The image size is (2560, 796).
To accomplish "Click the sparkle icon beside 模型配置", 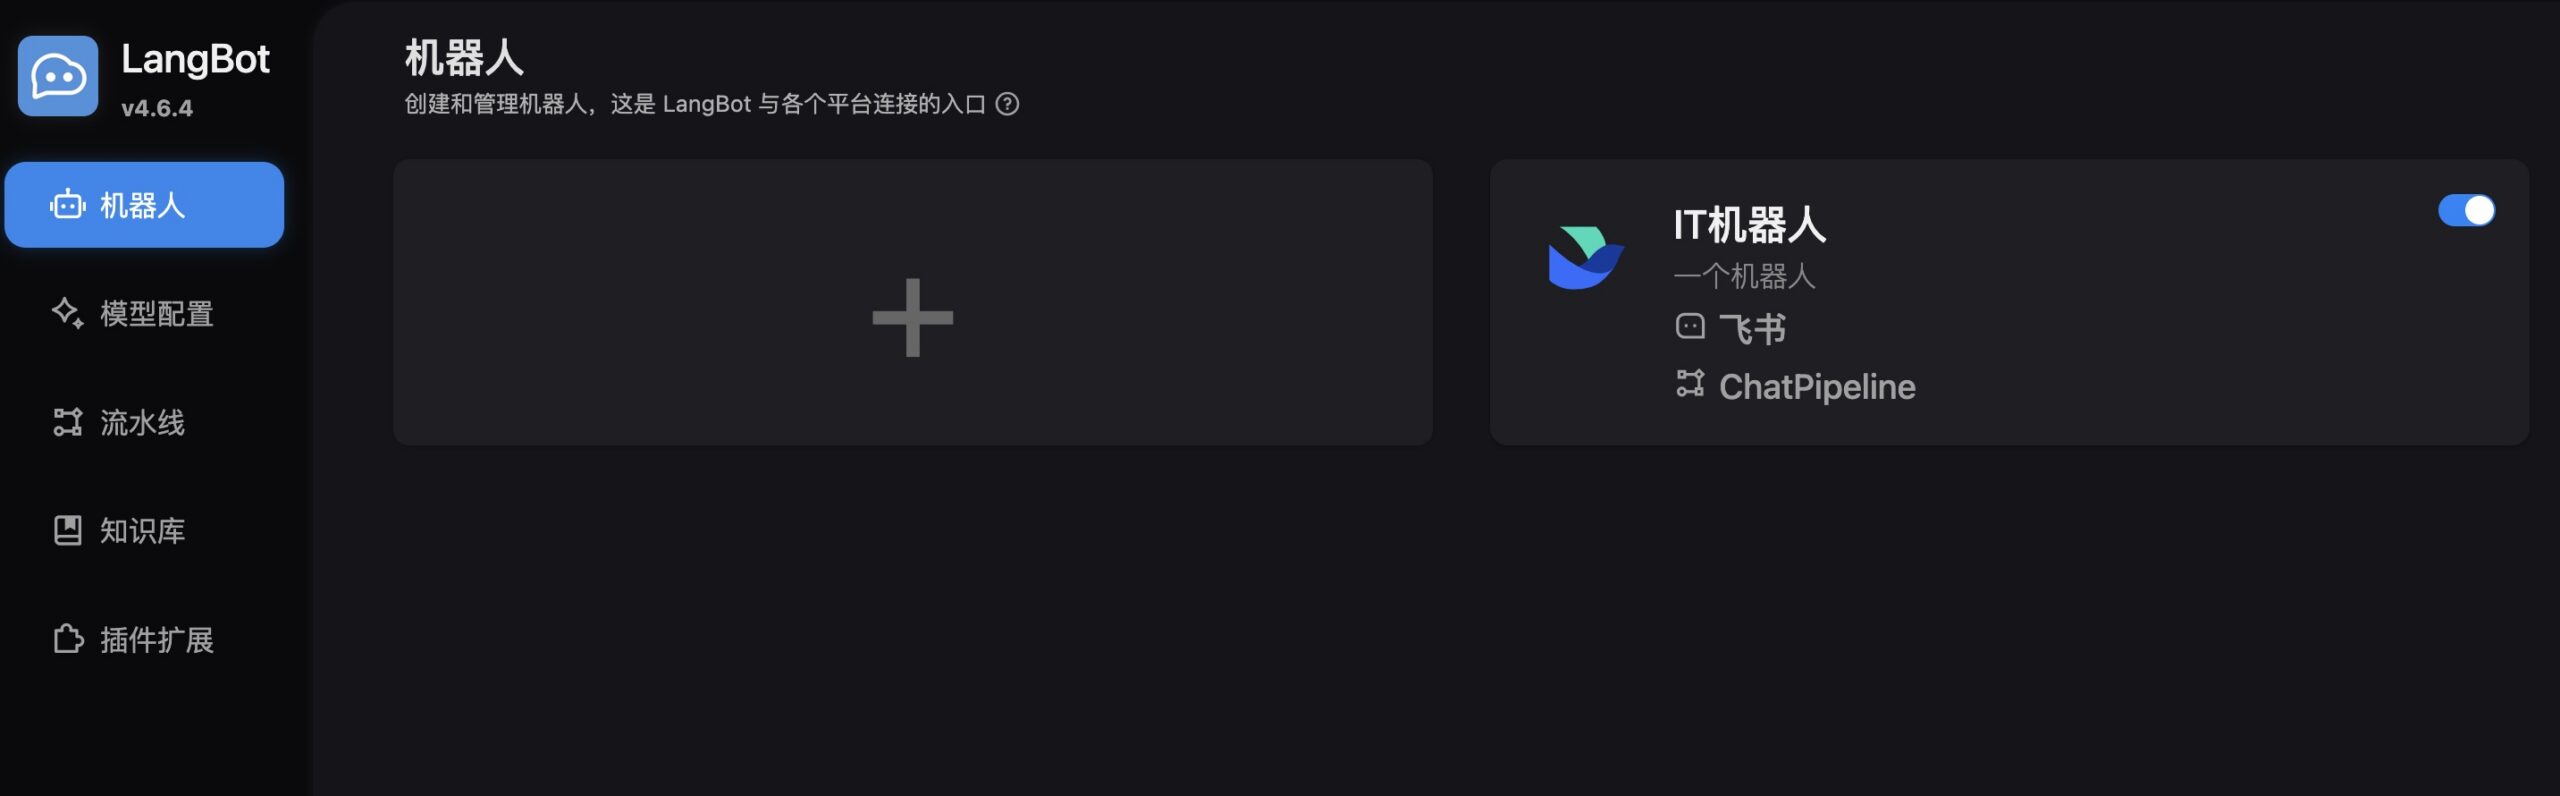I will click(x=67, y=313).
